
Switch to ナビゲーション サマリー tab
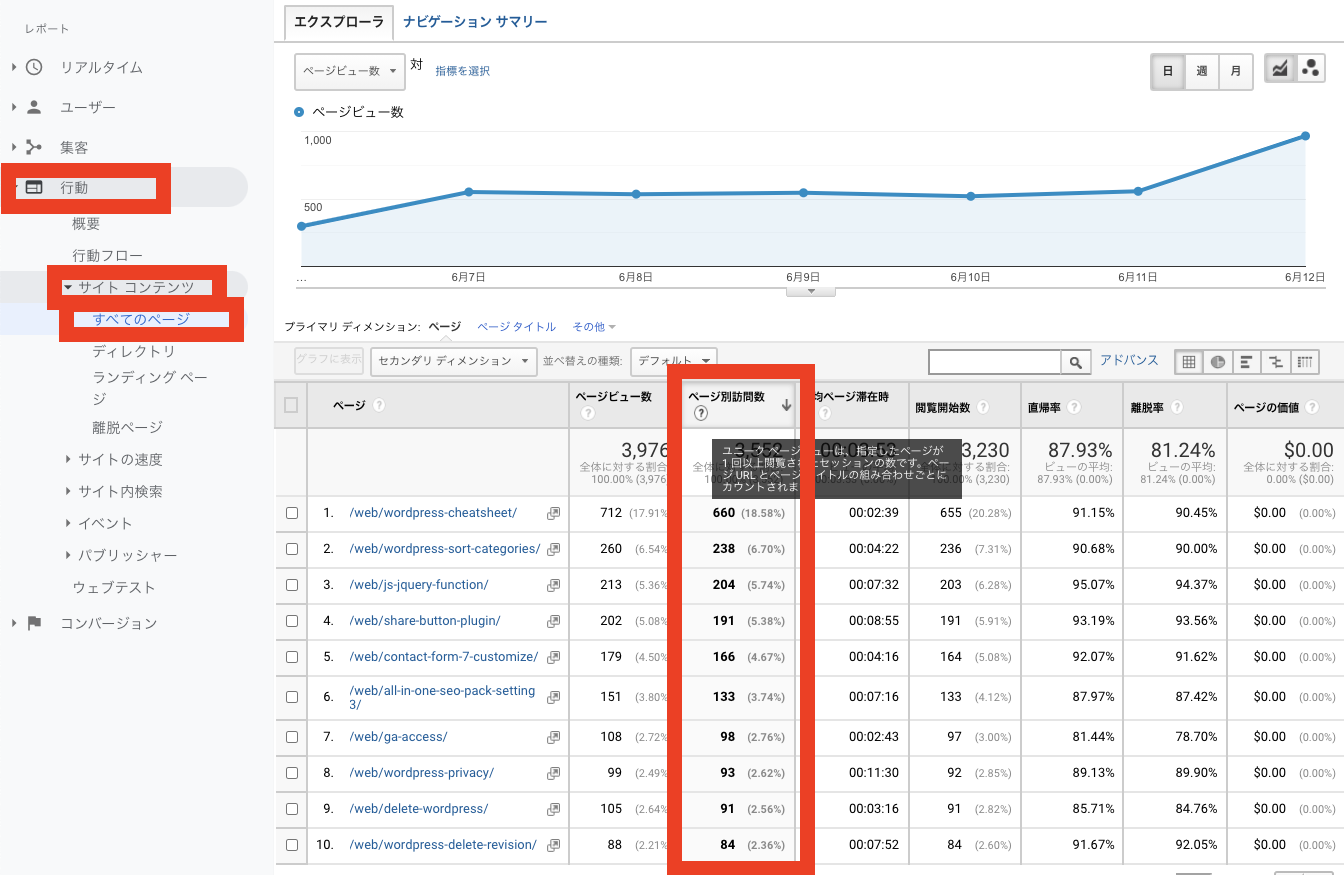coord(475,21)
